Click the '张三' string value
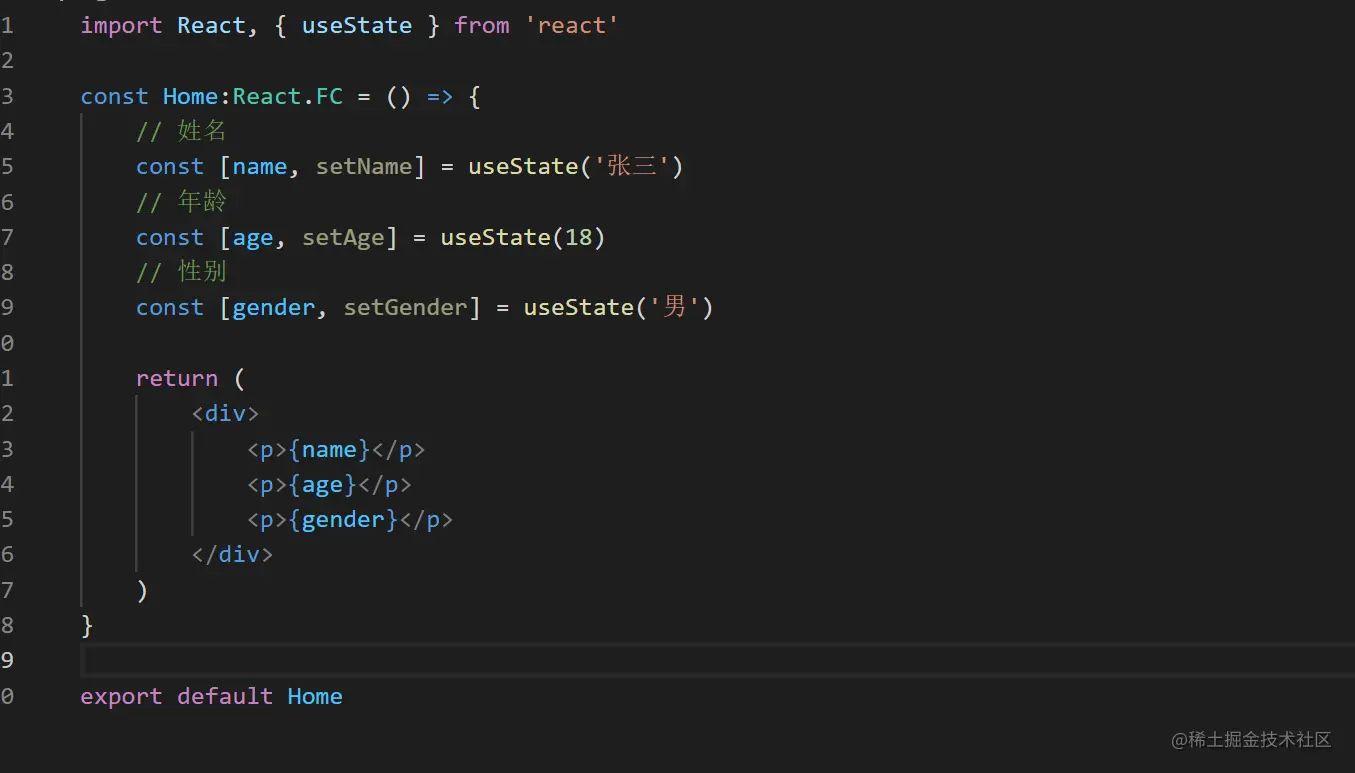Viewport: 1355px width, 773px height. pyautogui.click(x=632, y=166)
